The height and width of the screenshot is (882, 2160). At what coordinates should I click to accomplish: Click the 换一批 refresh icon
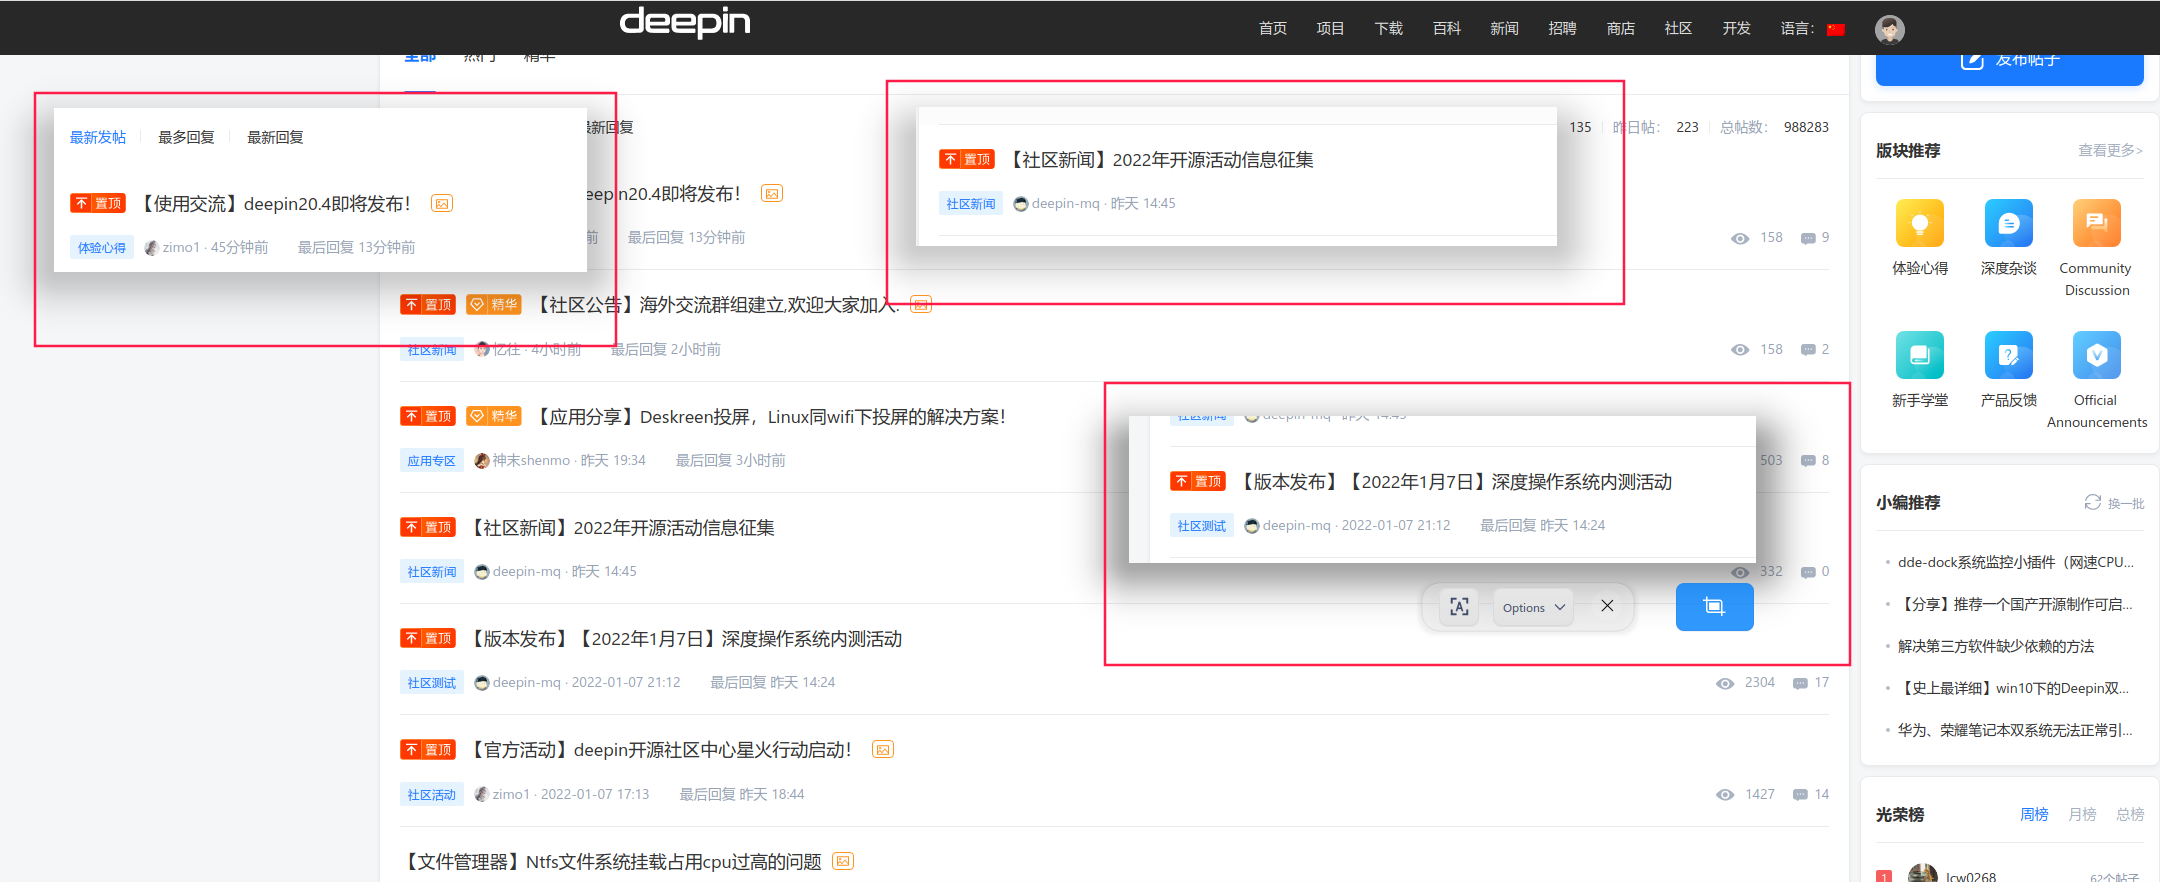[2092, 502]
